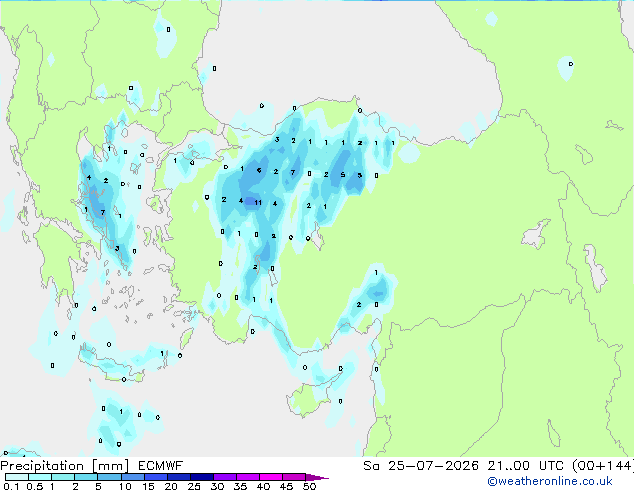Click the '30' legend scale label
This screenshot has height=490, width=634.
coord(217,486)
